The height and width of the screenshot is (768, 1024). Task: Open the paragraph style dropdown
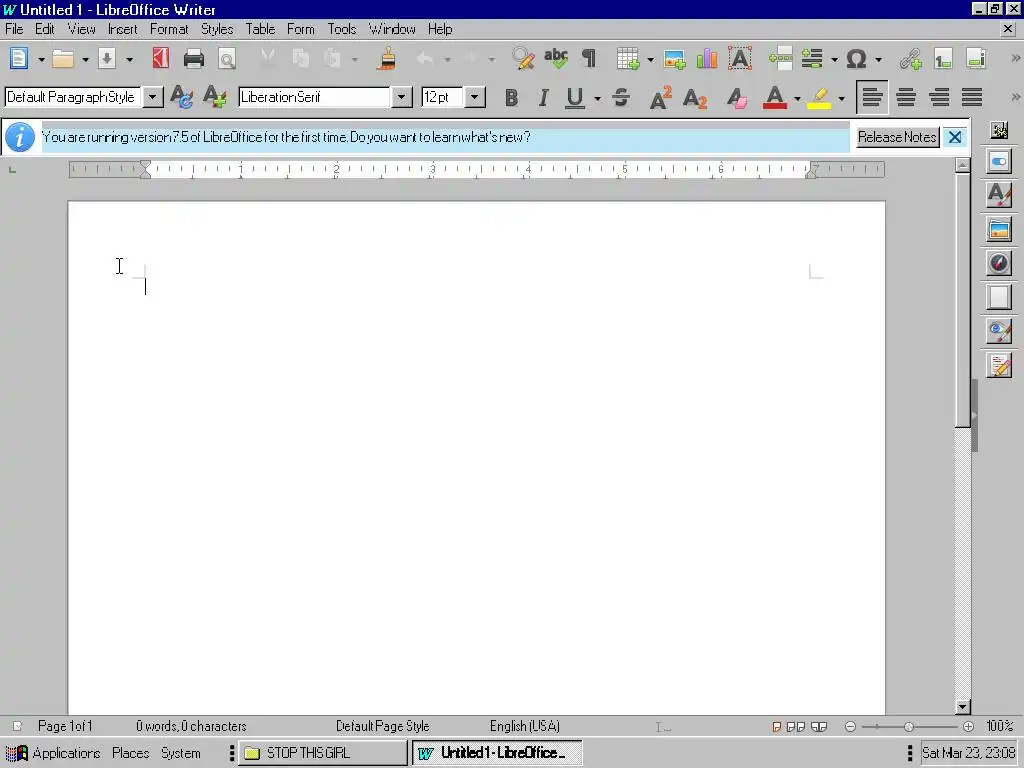[x=152, y=97]
